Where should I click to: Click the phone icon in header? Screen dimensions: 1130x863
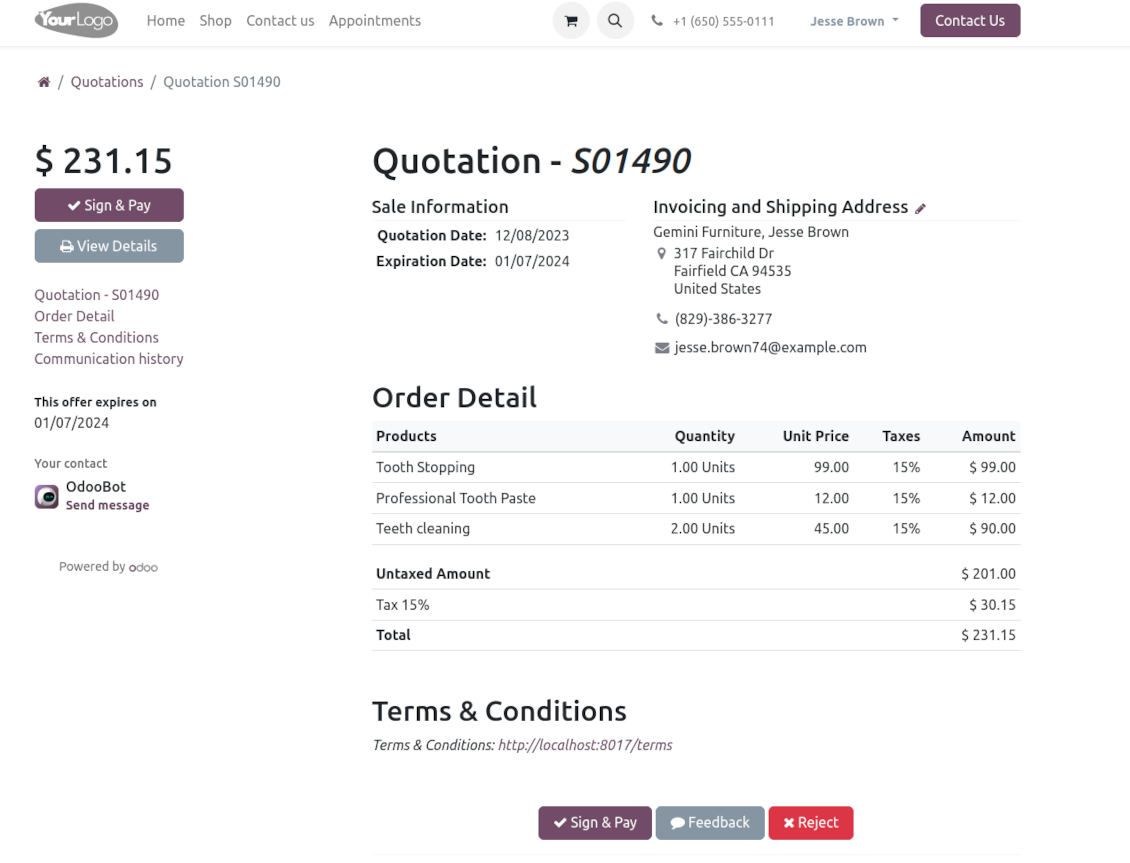pyautogui.click(x=657, y=21)
